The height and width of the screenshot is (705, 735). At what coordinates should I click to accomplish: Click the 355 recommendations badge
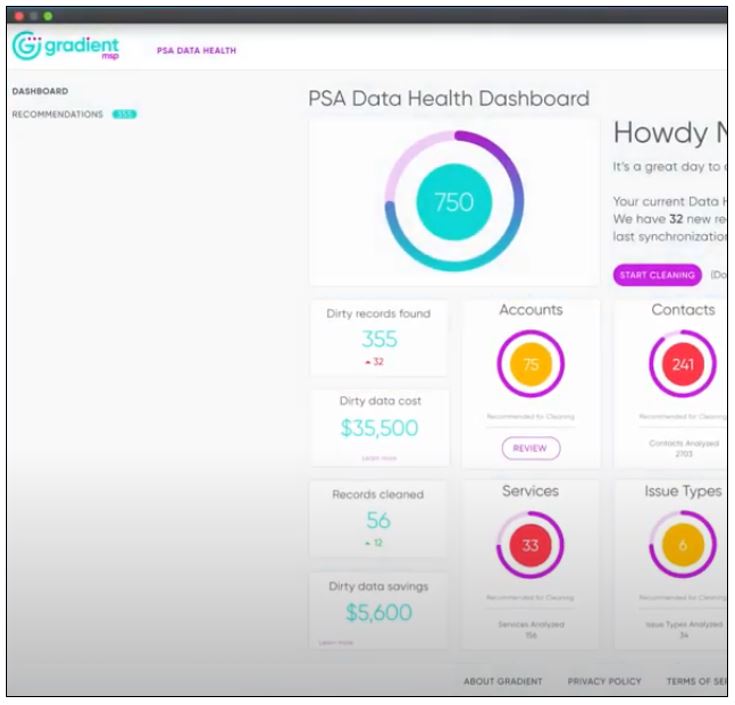coord(124,114)
